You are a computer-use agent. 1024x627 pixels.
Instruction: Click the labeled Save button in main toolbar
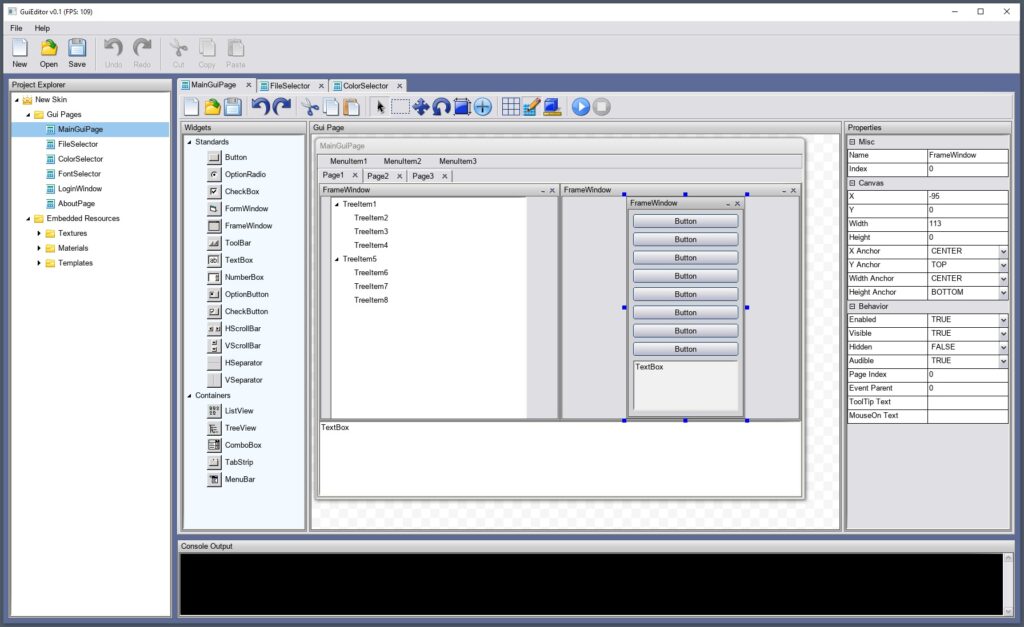click(77, 54)
